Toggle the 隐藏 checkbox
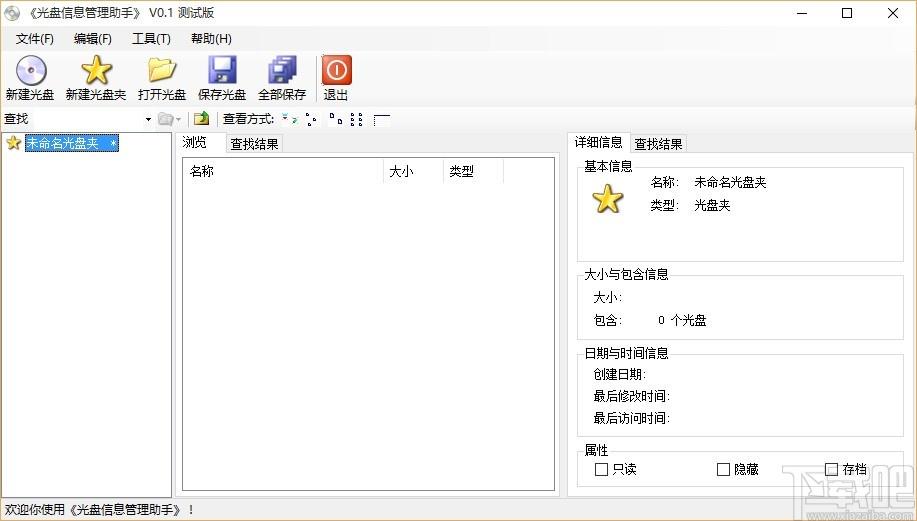This screenshot has height=521, width=917. point(723,470)
